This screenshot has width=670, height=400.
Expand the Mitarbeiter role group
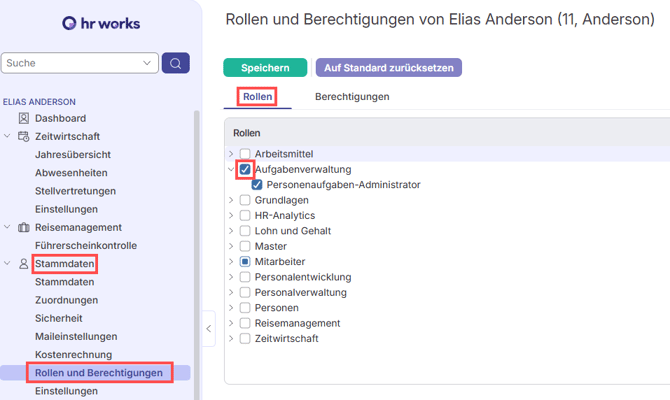[x=231, y=262]
